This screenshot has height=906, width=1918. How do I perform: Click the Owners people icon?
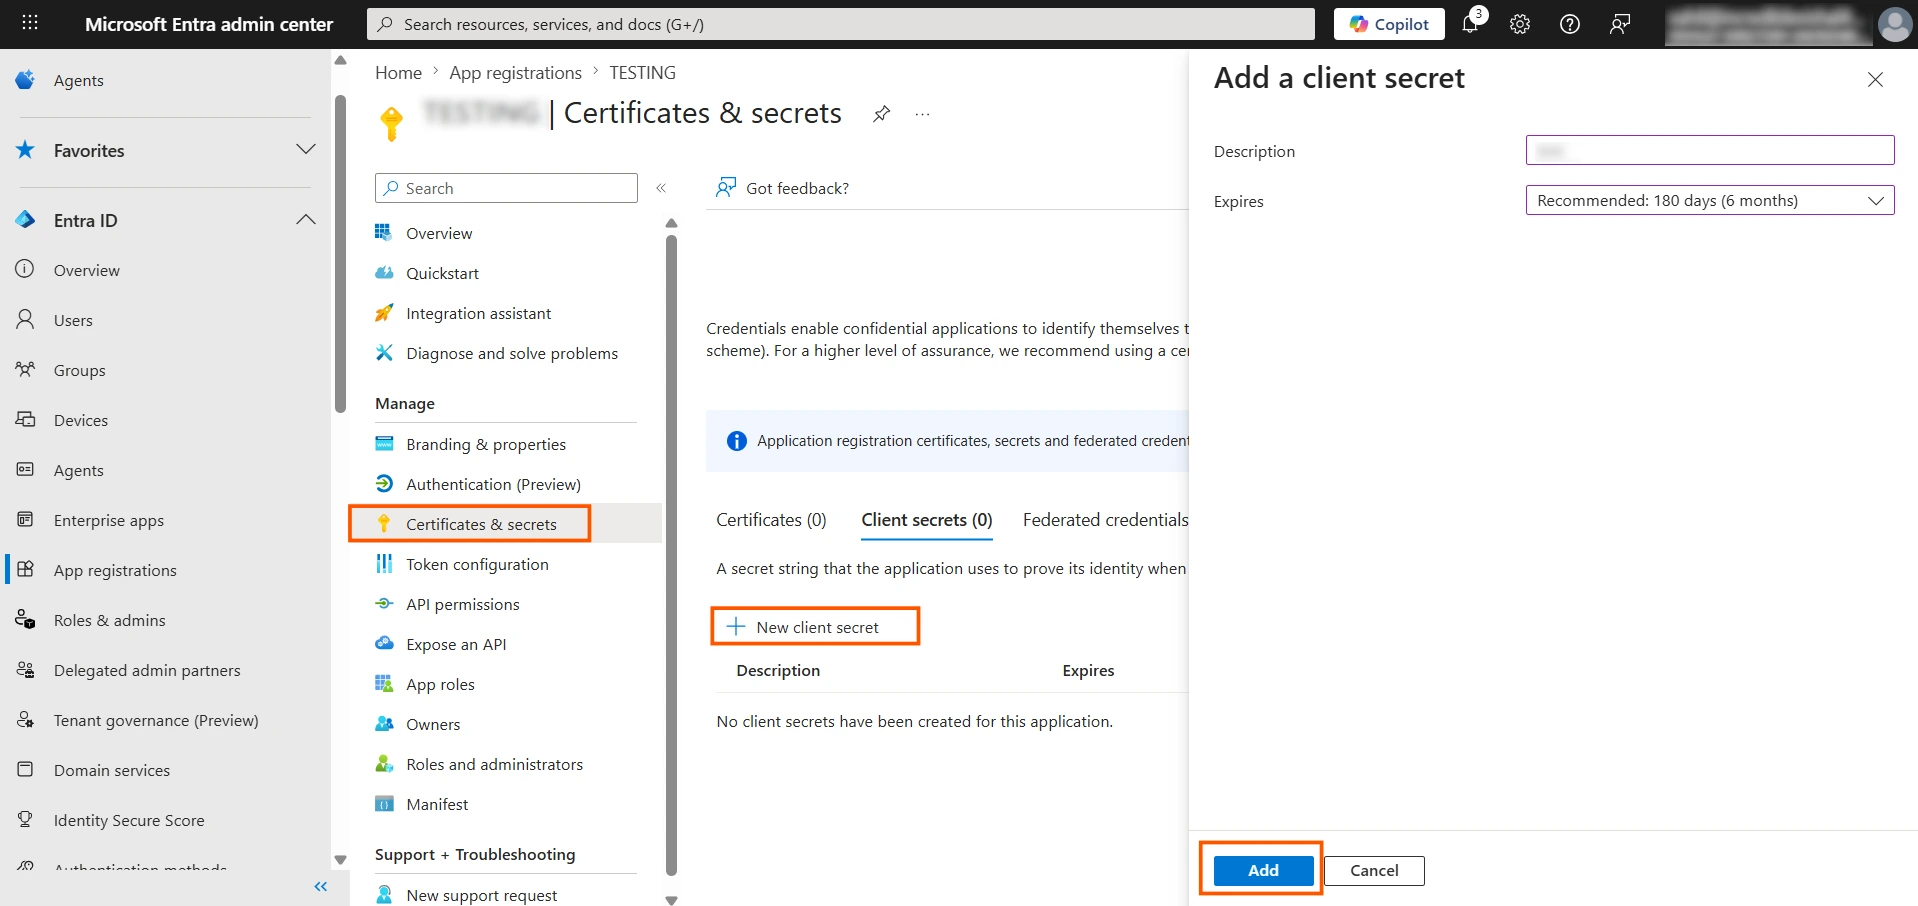click(x=384, y=723)
